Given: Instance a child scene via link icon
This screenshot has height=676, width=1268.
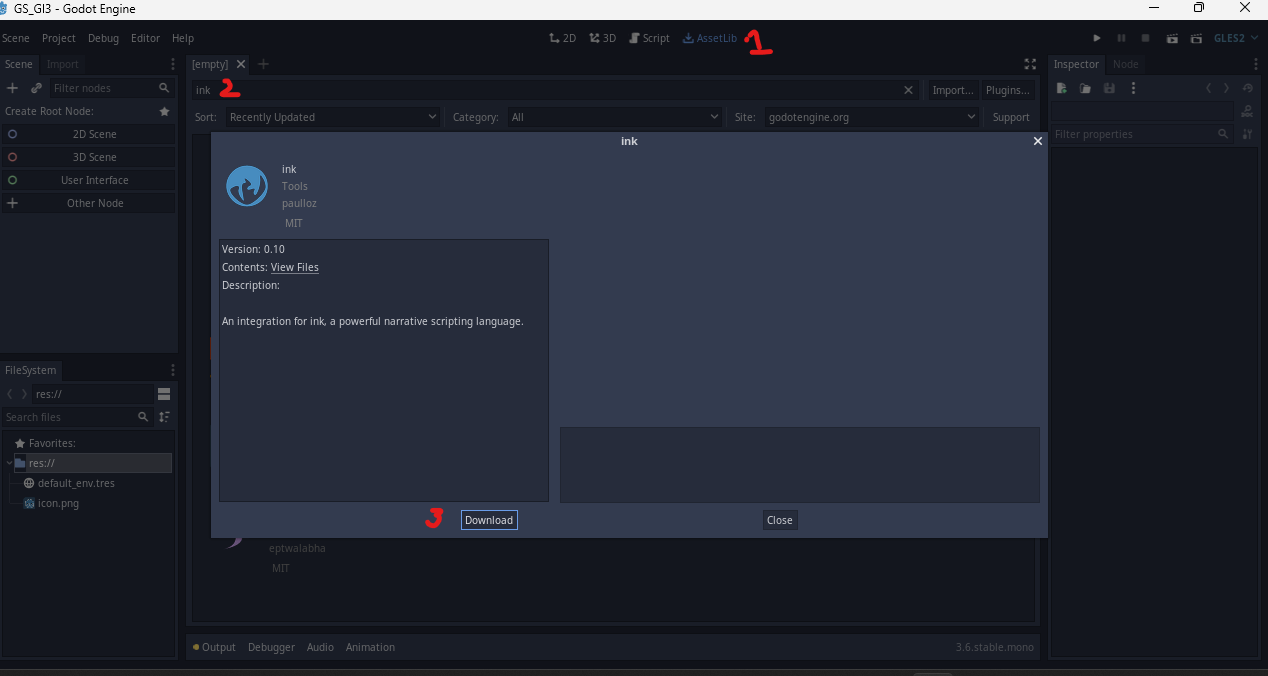Looking at the screenshot, I should pyautogui.click(x=36, y=88).
